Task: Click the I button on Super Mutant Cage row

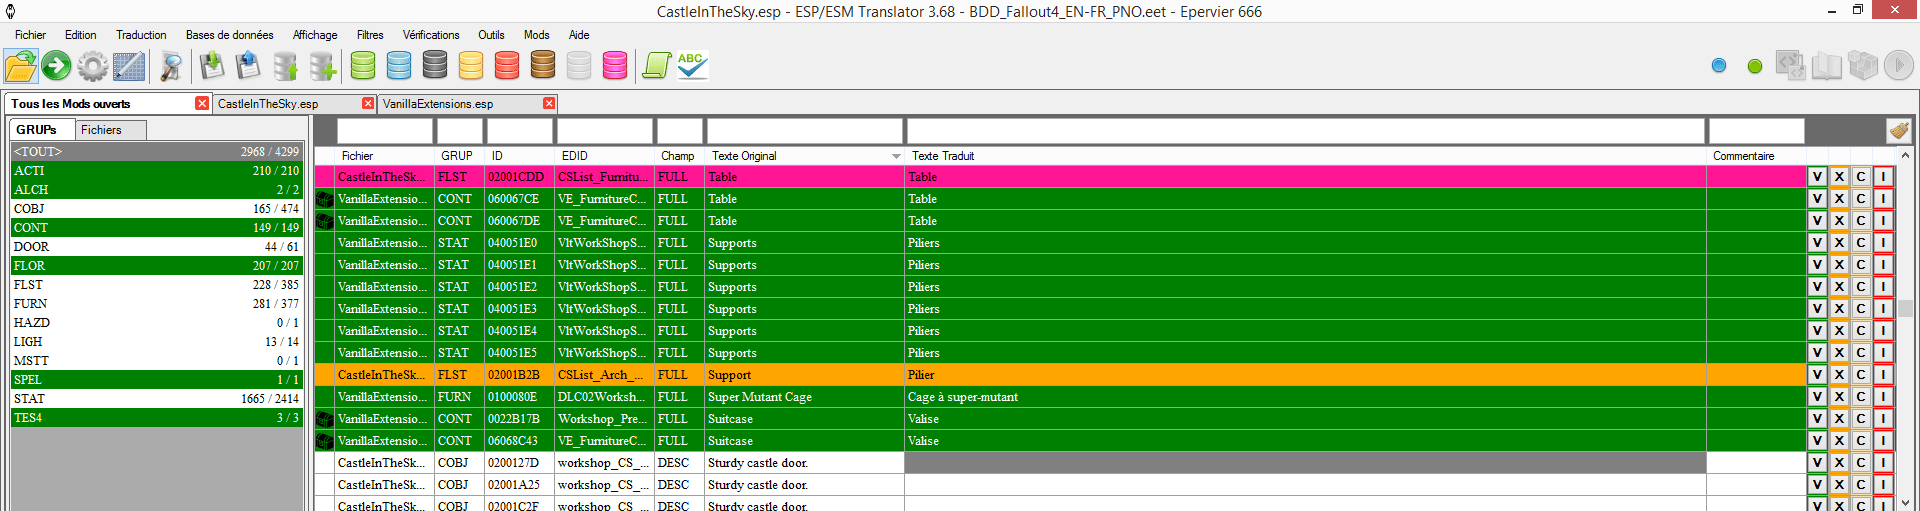Action: pos(1883,397)
